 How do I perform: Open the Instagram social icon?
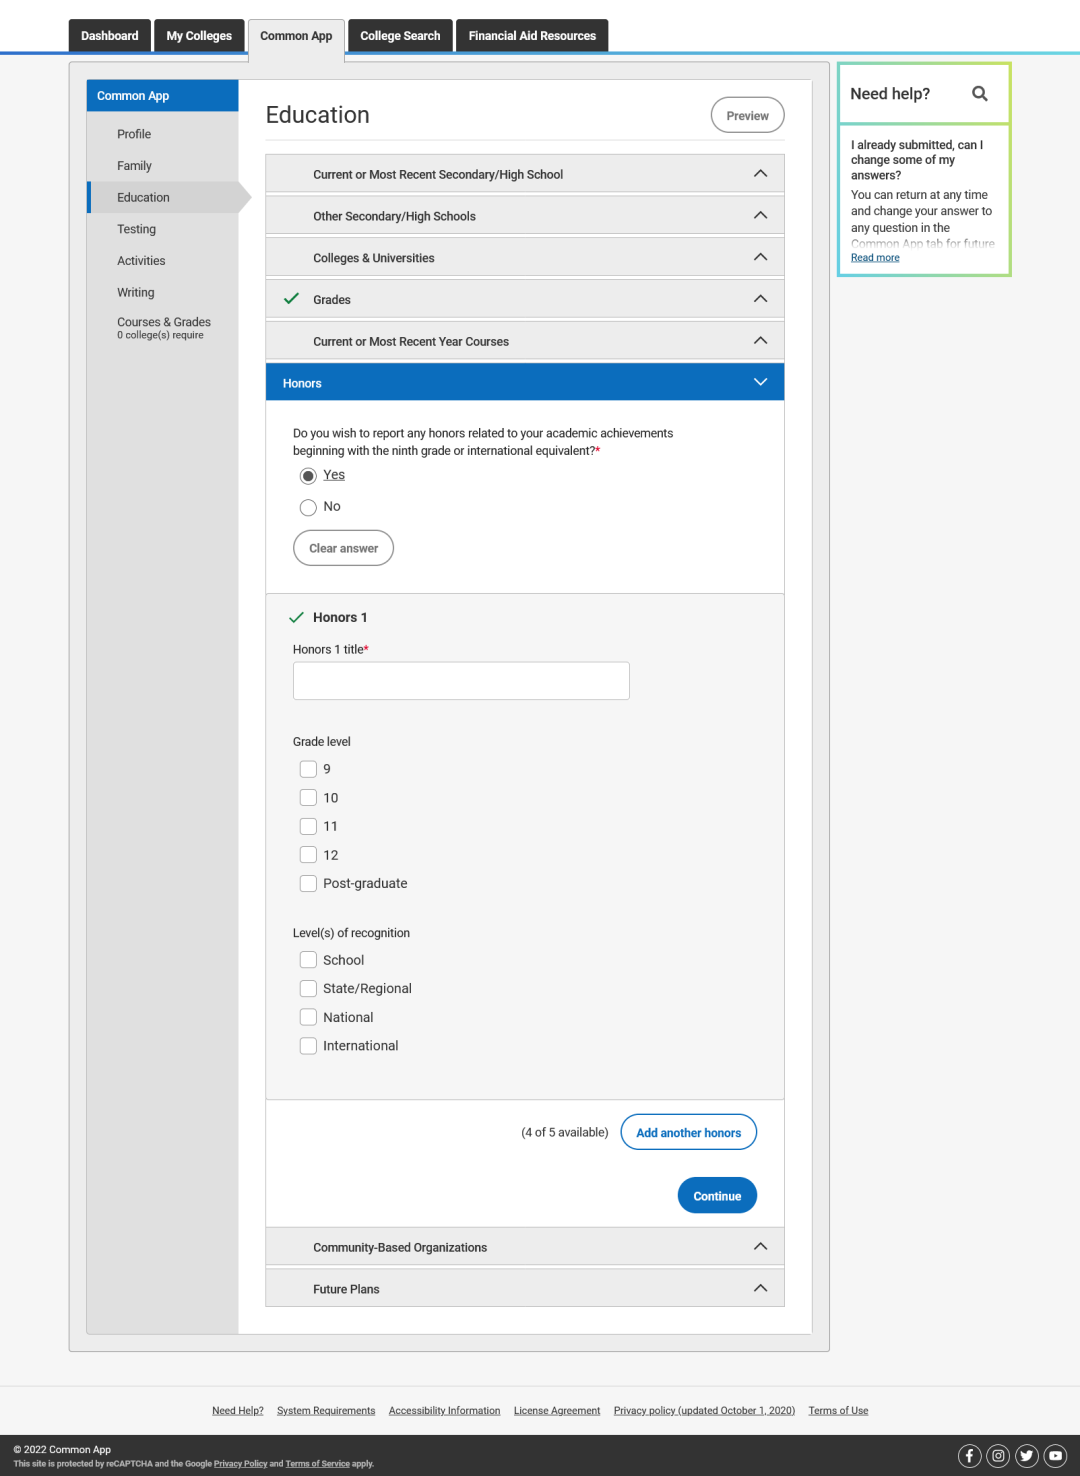pyautogui.click(x=998, y=1456)
